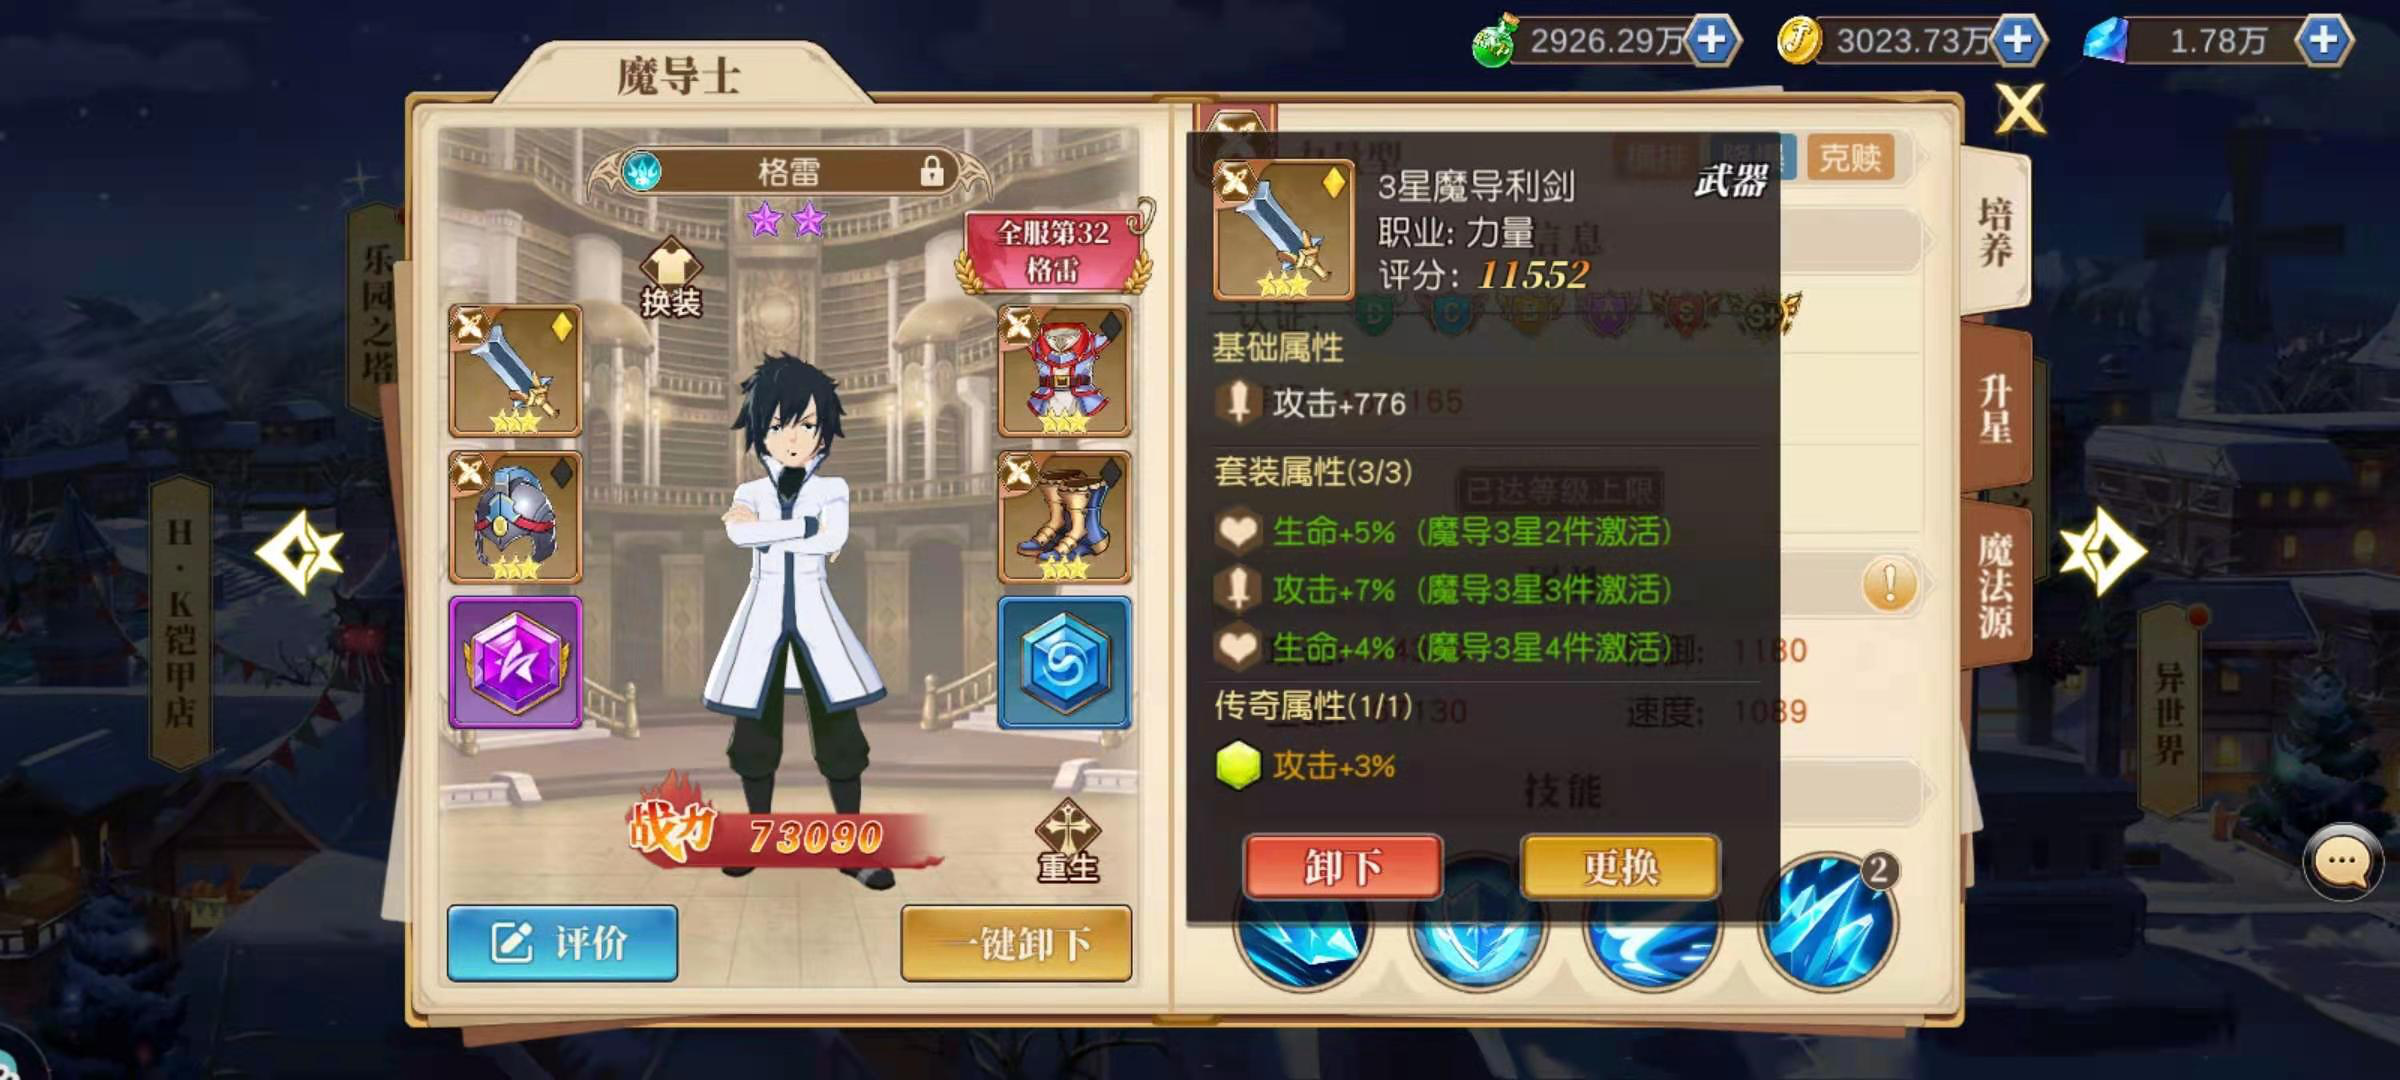
Task: Click the red 卸下 unequip button
Action: (x=1342, y=866)
